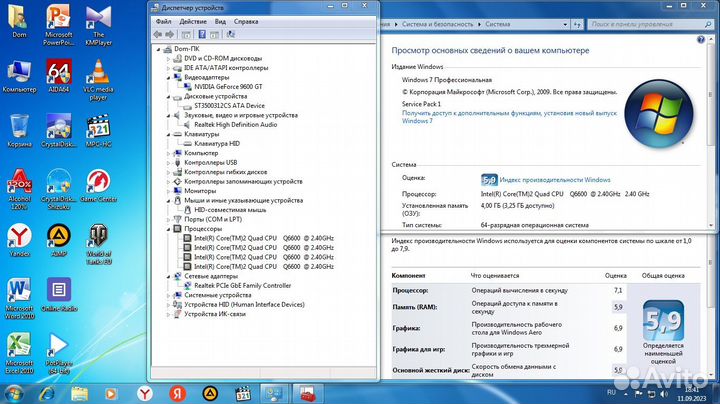720x404 pixels.
Task: Open the Dom folder desktop icon
Action: point(19,21)
